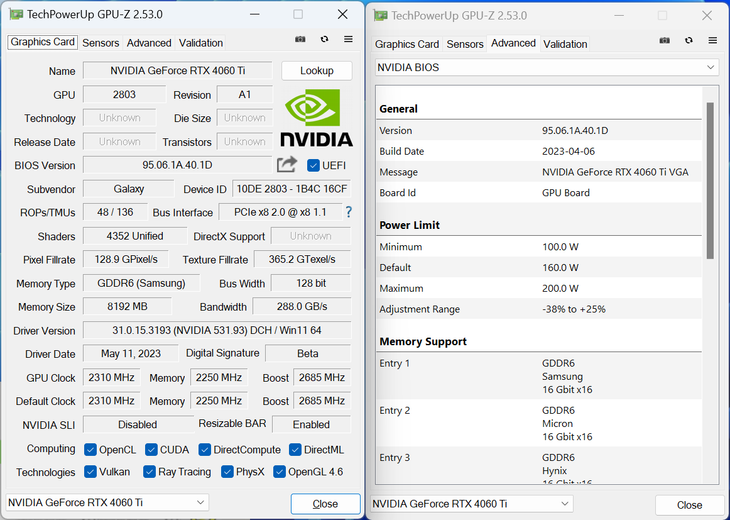The image size is (730, 520).
Task: Click the Bandwidth 288.0 GB/s field
Action: coord(302,307)
